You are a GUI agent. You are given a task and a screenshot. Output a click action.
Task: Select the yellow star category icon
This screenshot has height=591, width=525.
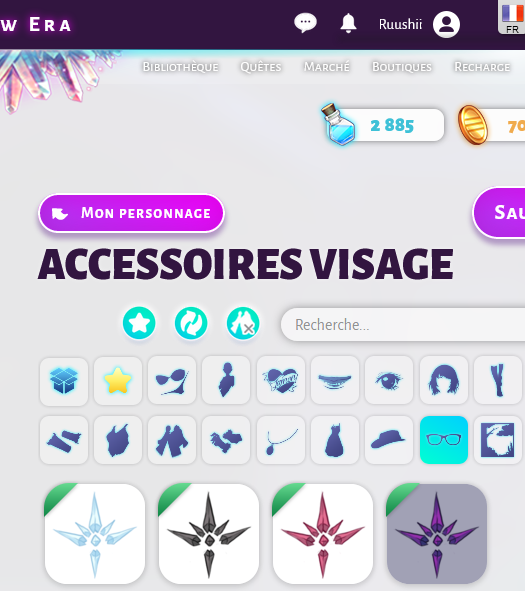click(x=118, y=381)
